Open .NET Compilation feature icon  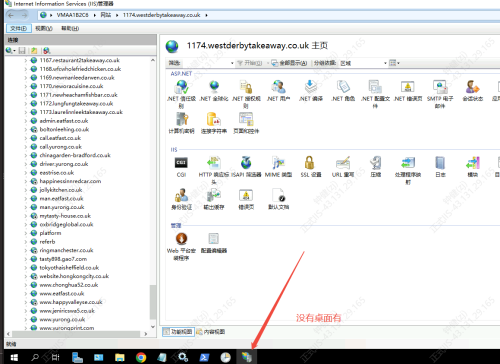coord(311,87)
